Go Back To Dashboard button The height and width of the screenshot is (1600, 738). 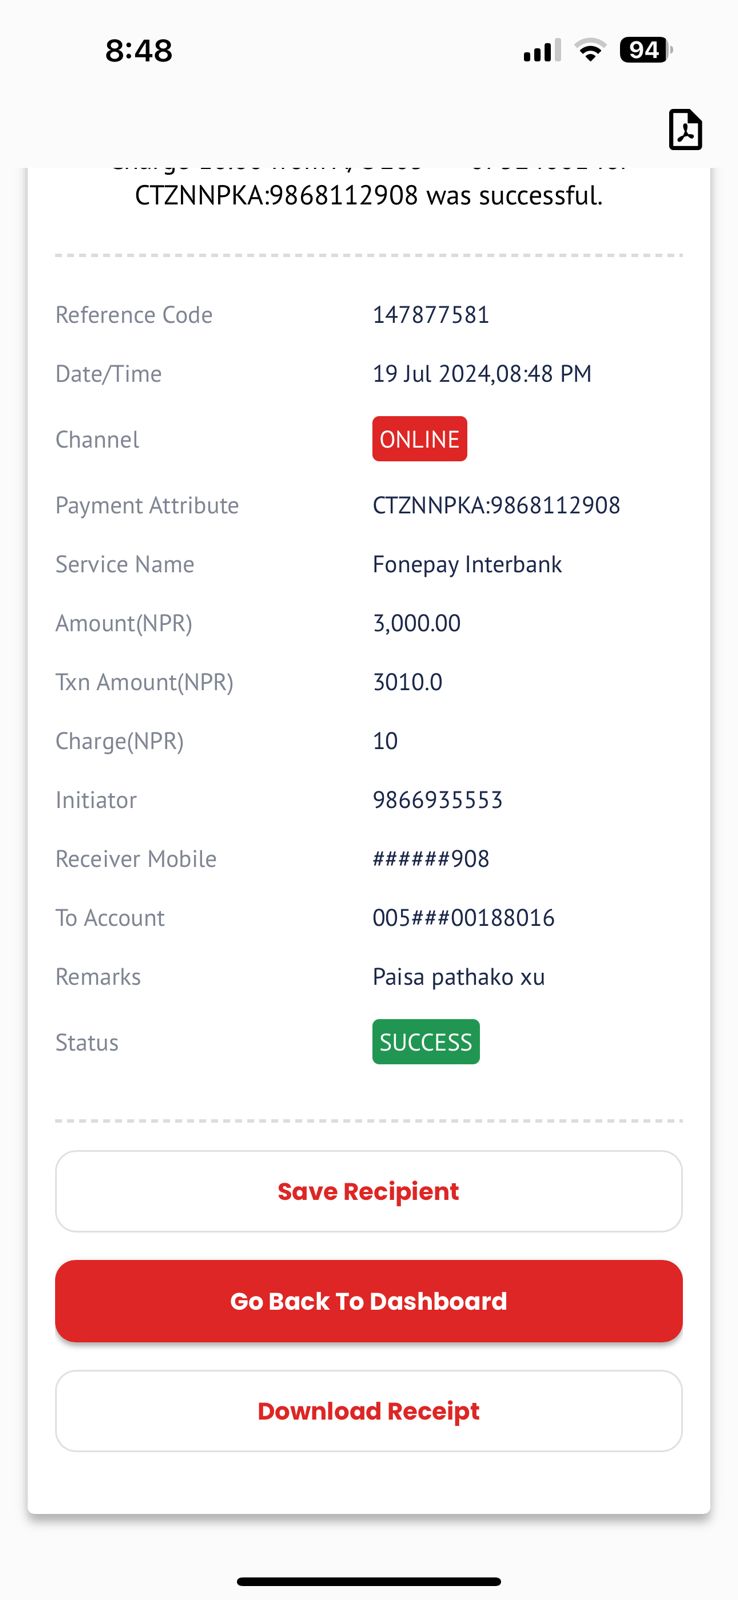tap(369, 1301)
